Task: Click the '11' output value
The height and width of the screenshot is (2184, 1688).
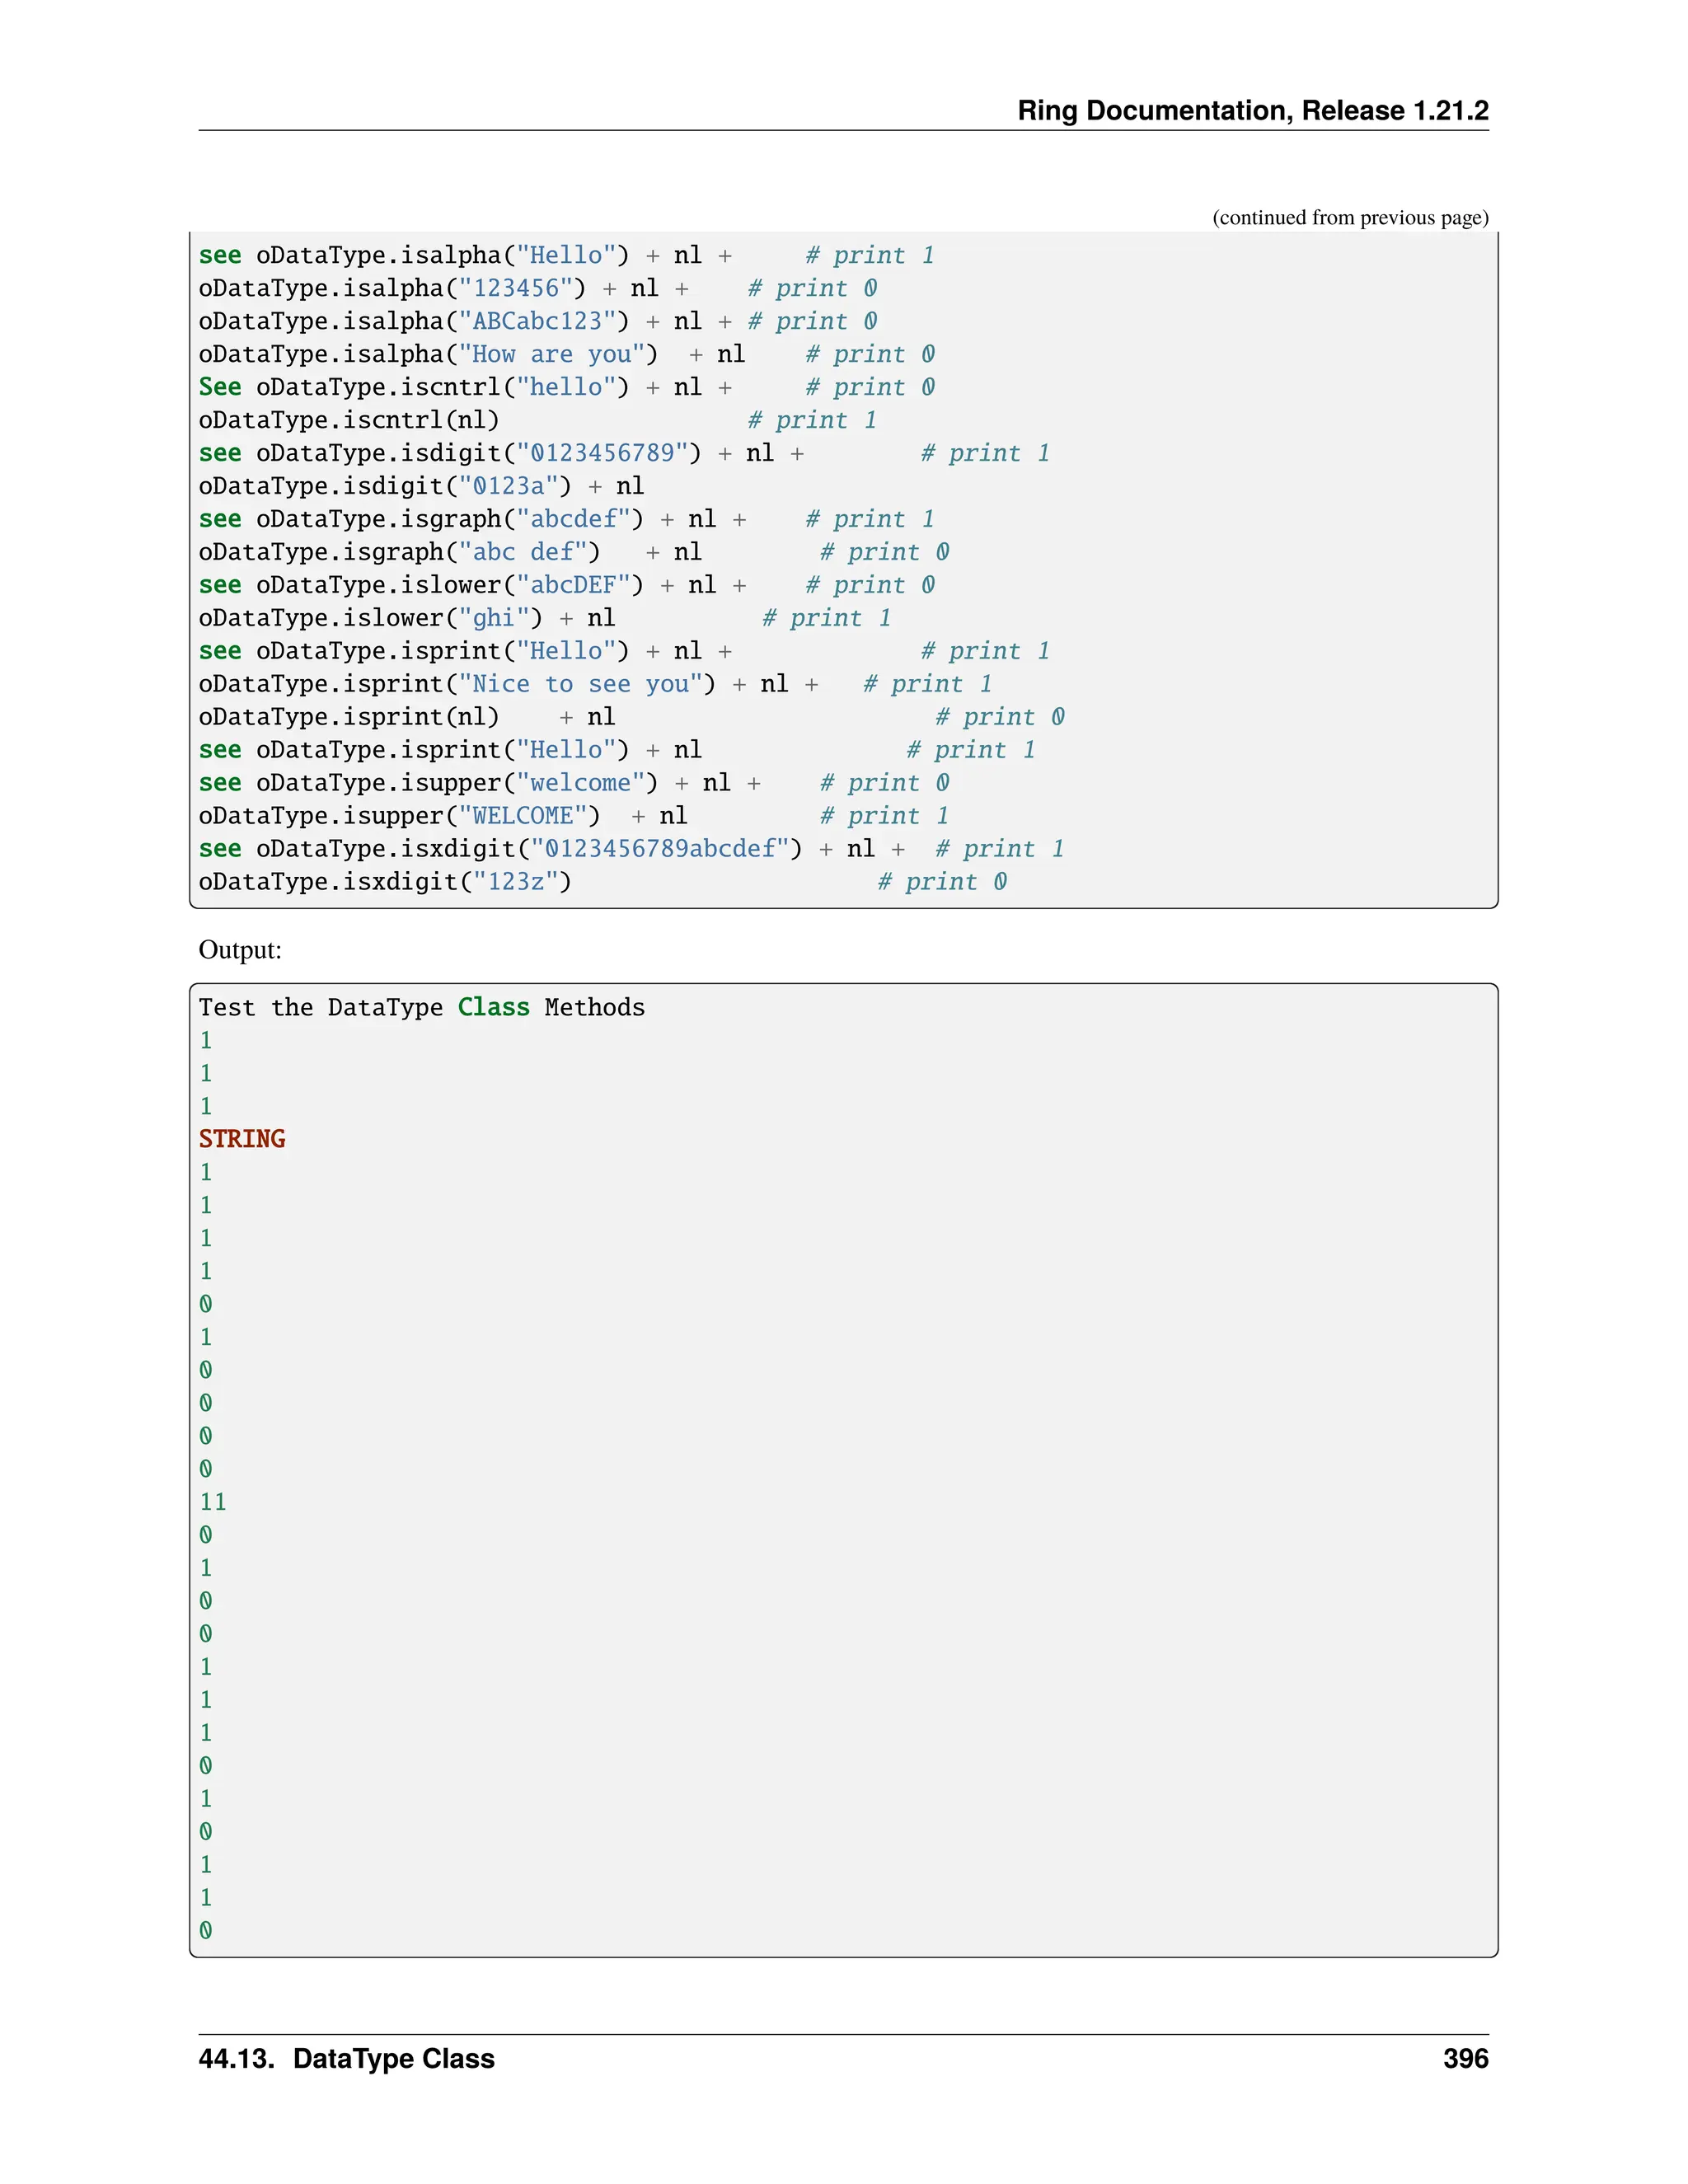Action: coord(213,1503)
